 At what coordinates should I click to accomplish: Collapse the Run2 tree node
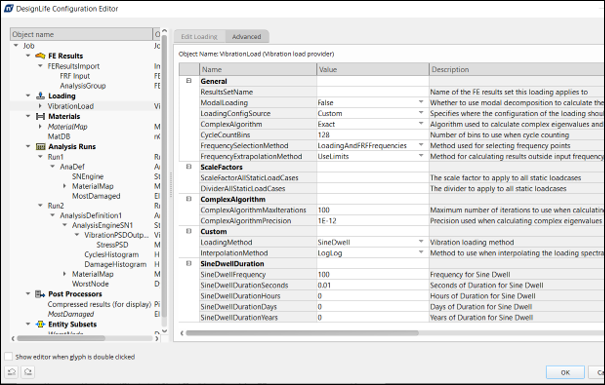[x=40, y=206]
